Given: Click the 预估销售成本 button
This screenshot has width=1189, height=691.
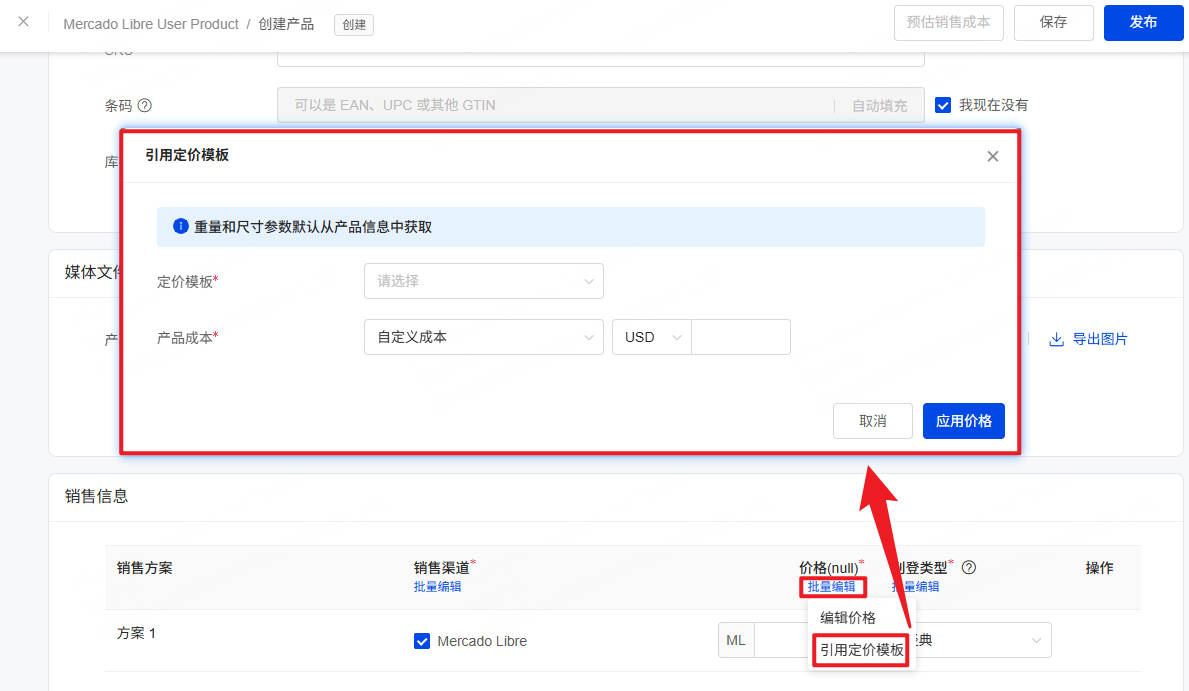Looking at the screenshot, I should coord(949,23).
